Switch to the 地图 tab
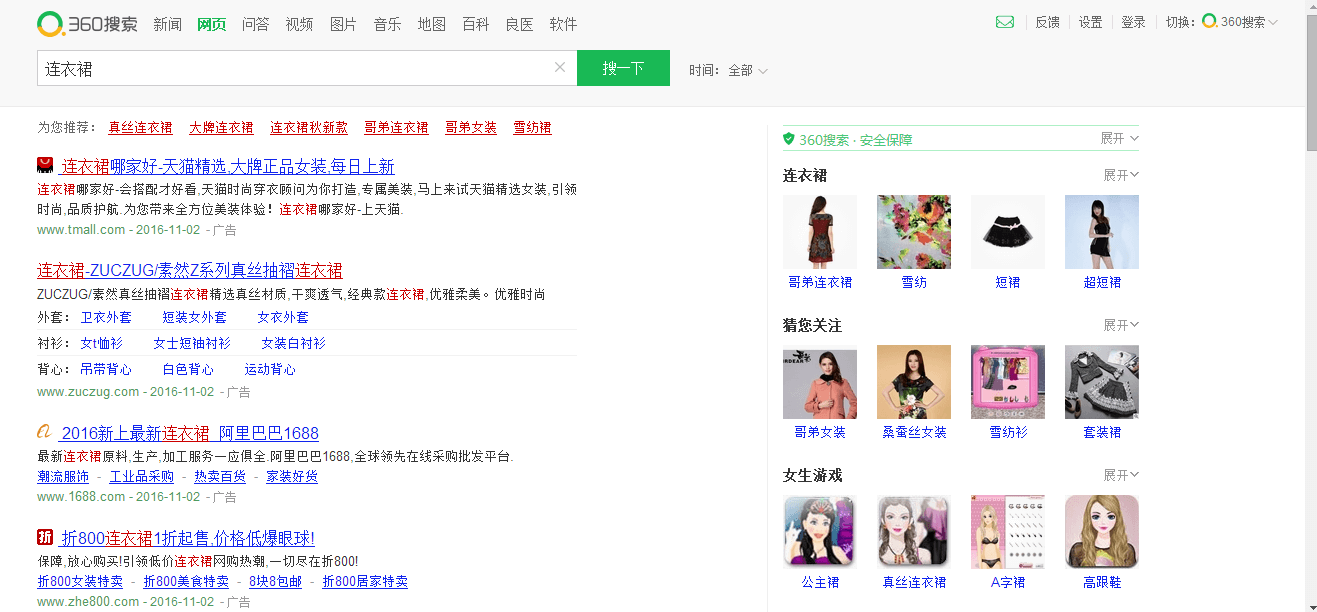The height and width of the screenshot is (612, 1317). (431, 24)
